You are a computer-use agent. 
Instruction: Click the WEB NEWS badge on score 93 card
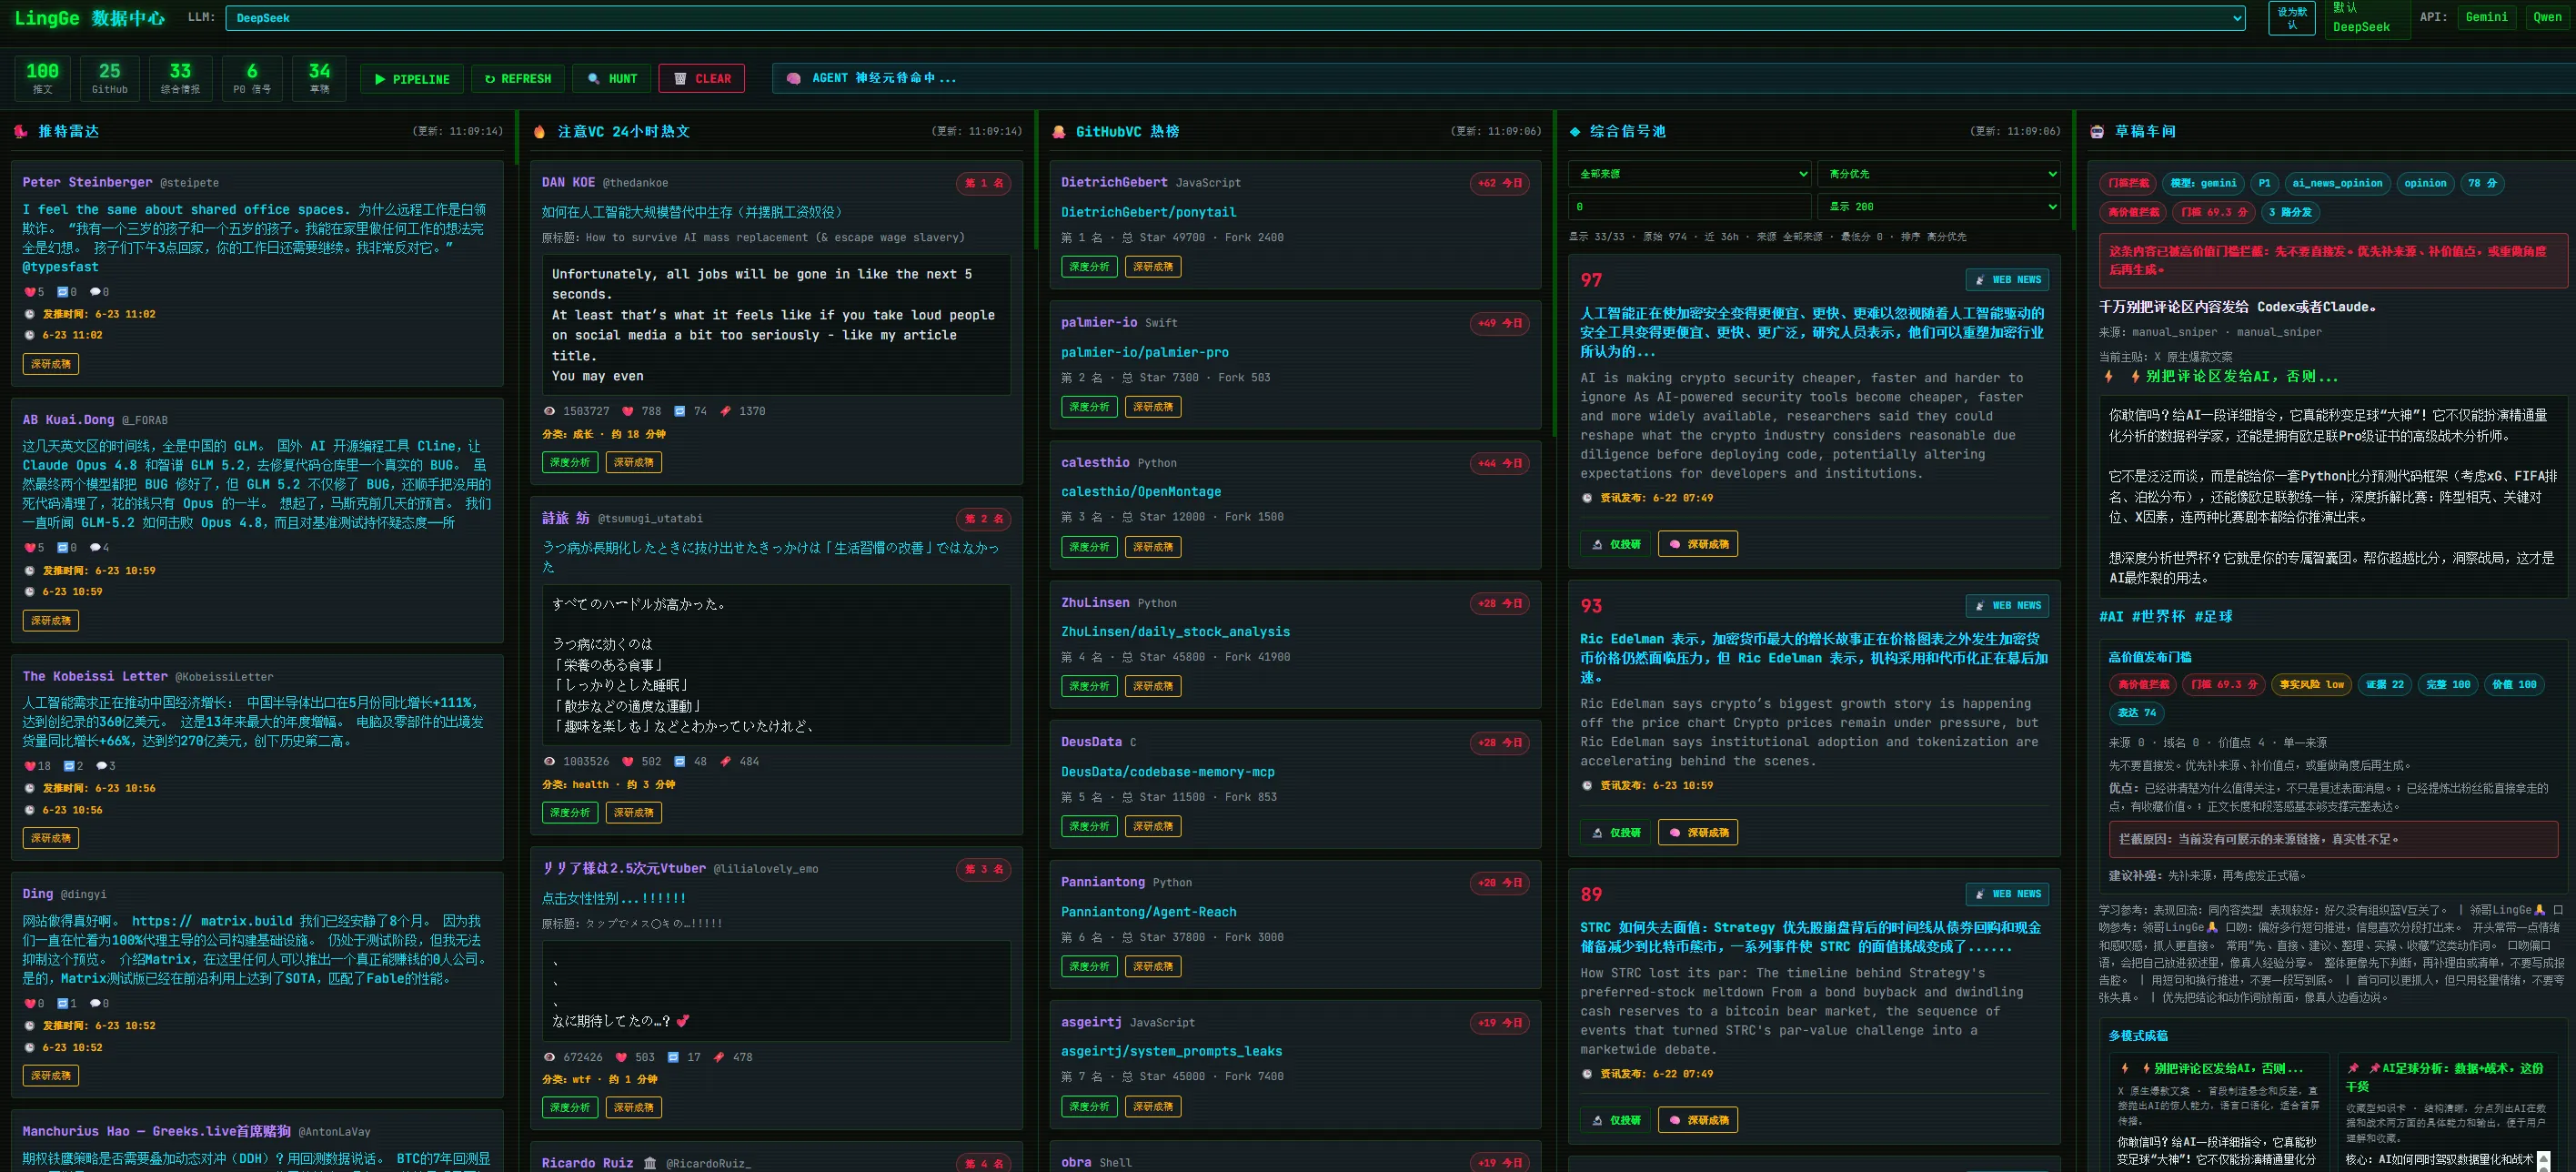coord(2007,606)
